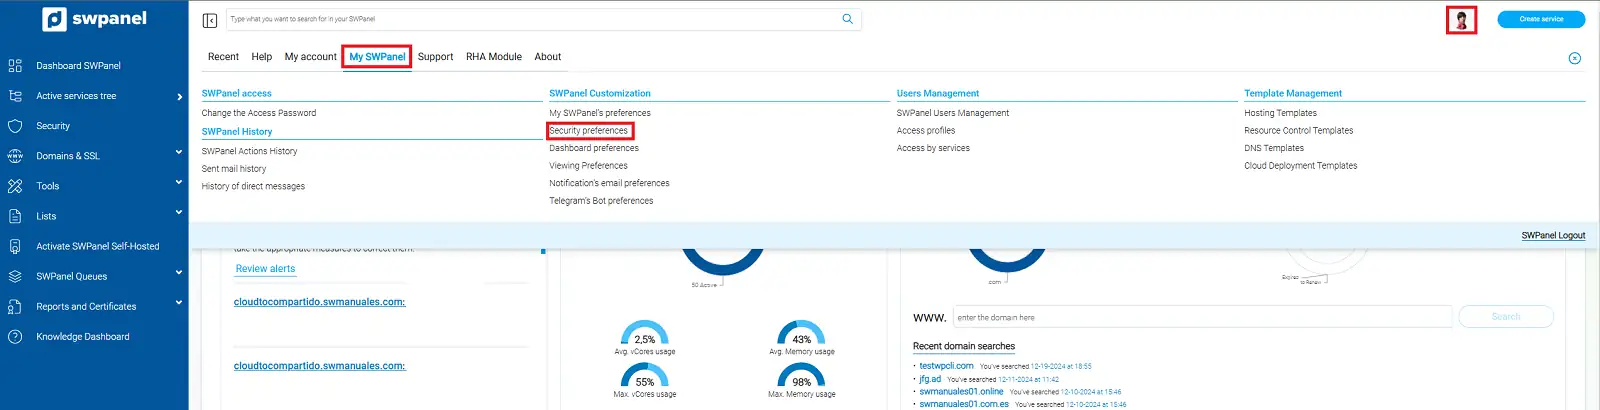Click the SWPanel Logout link
The image size is (1600, 410).
click(1553, 236)
